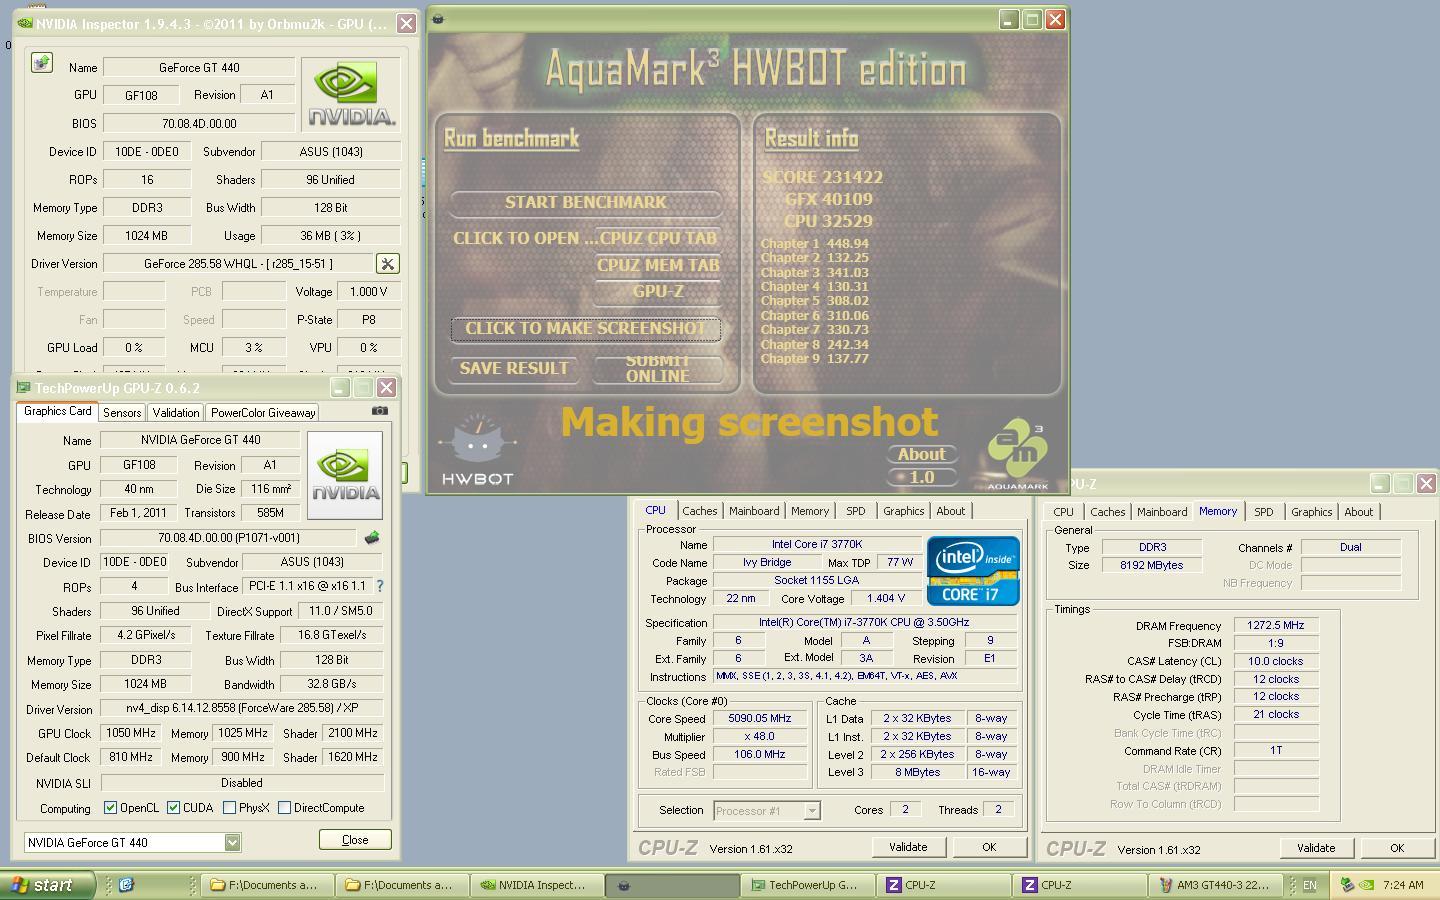Click the CPUZ CPU TAB button
Viewport: 1440px width, 900px height.
(x=658, y=239)
